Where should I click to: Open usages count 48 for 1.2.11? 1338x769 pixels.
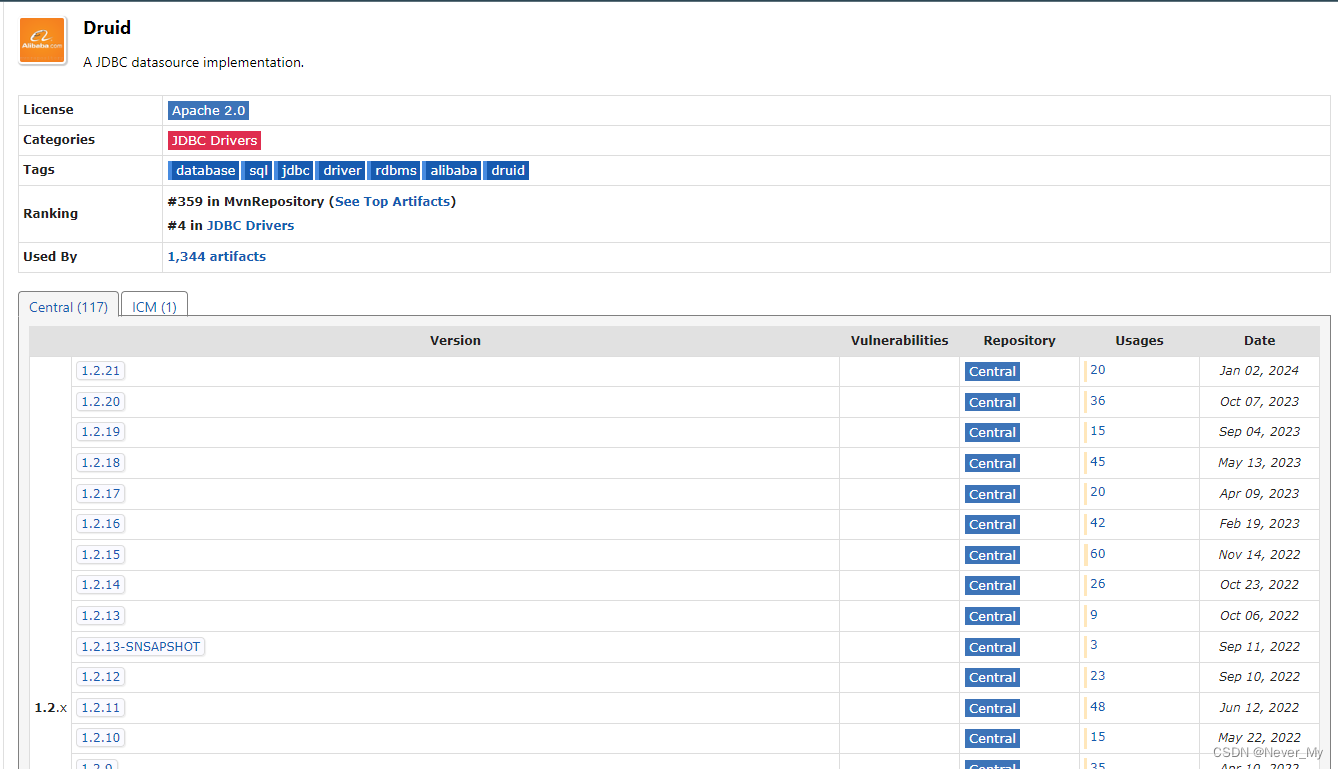pos(1098,706)
